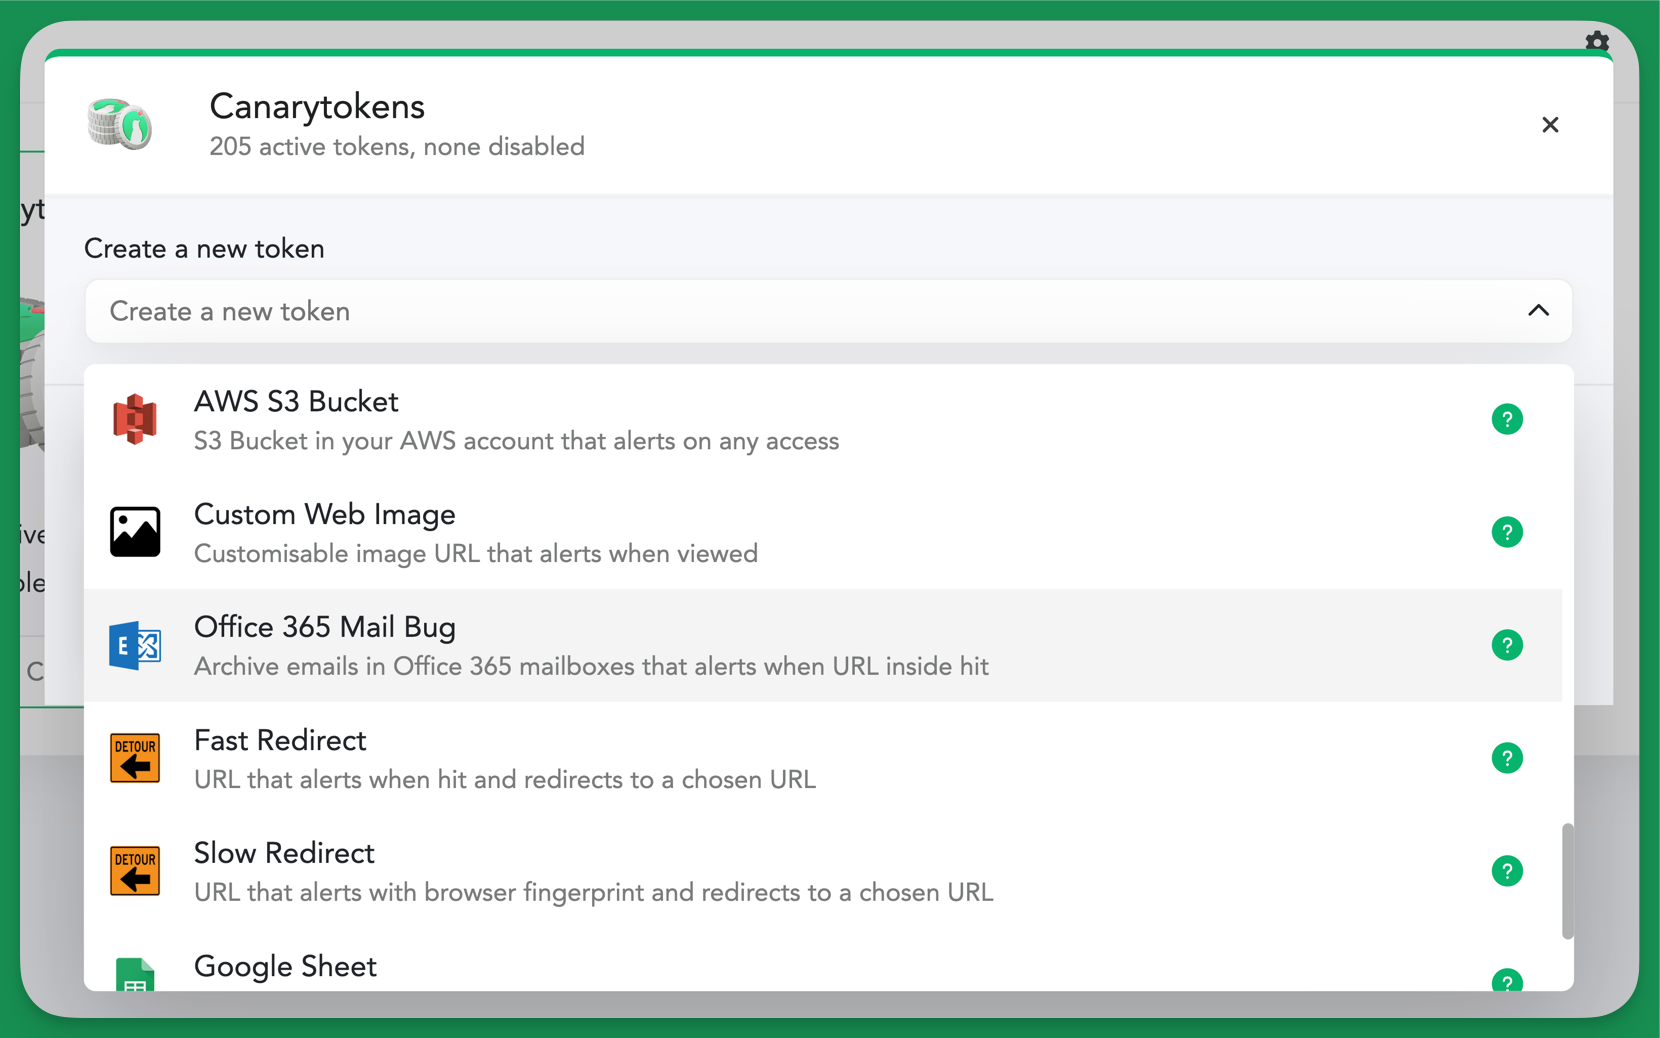Image resolution: width=1660 pixels, height=1038 pixels.
Task: Open help for Google Sheet token
Action: point(1507,980)
